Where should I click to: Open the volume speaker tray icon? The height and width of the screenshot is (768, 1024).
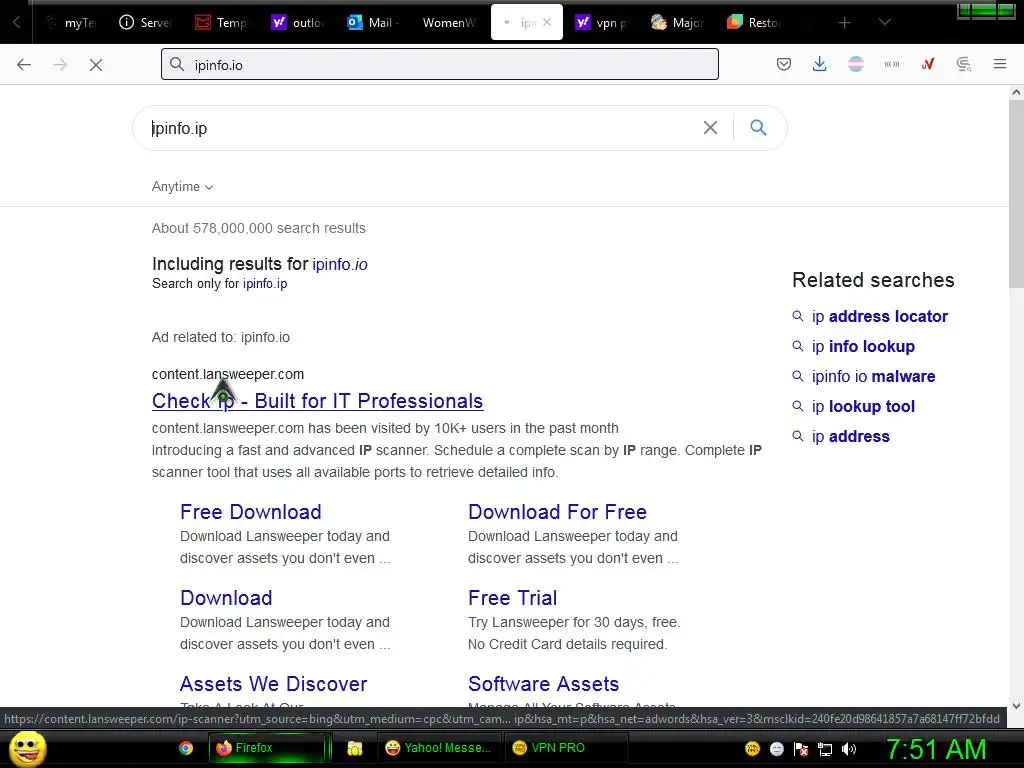(x=848, y=749)
